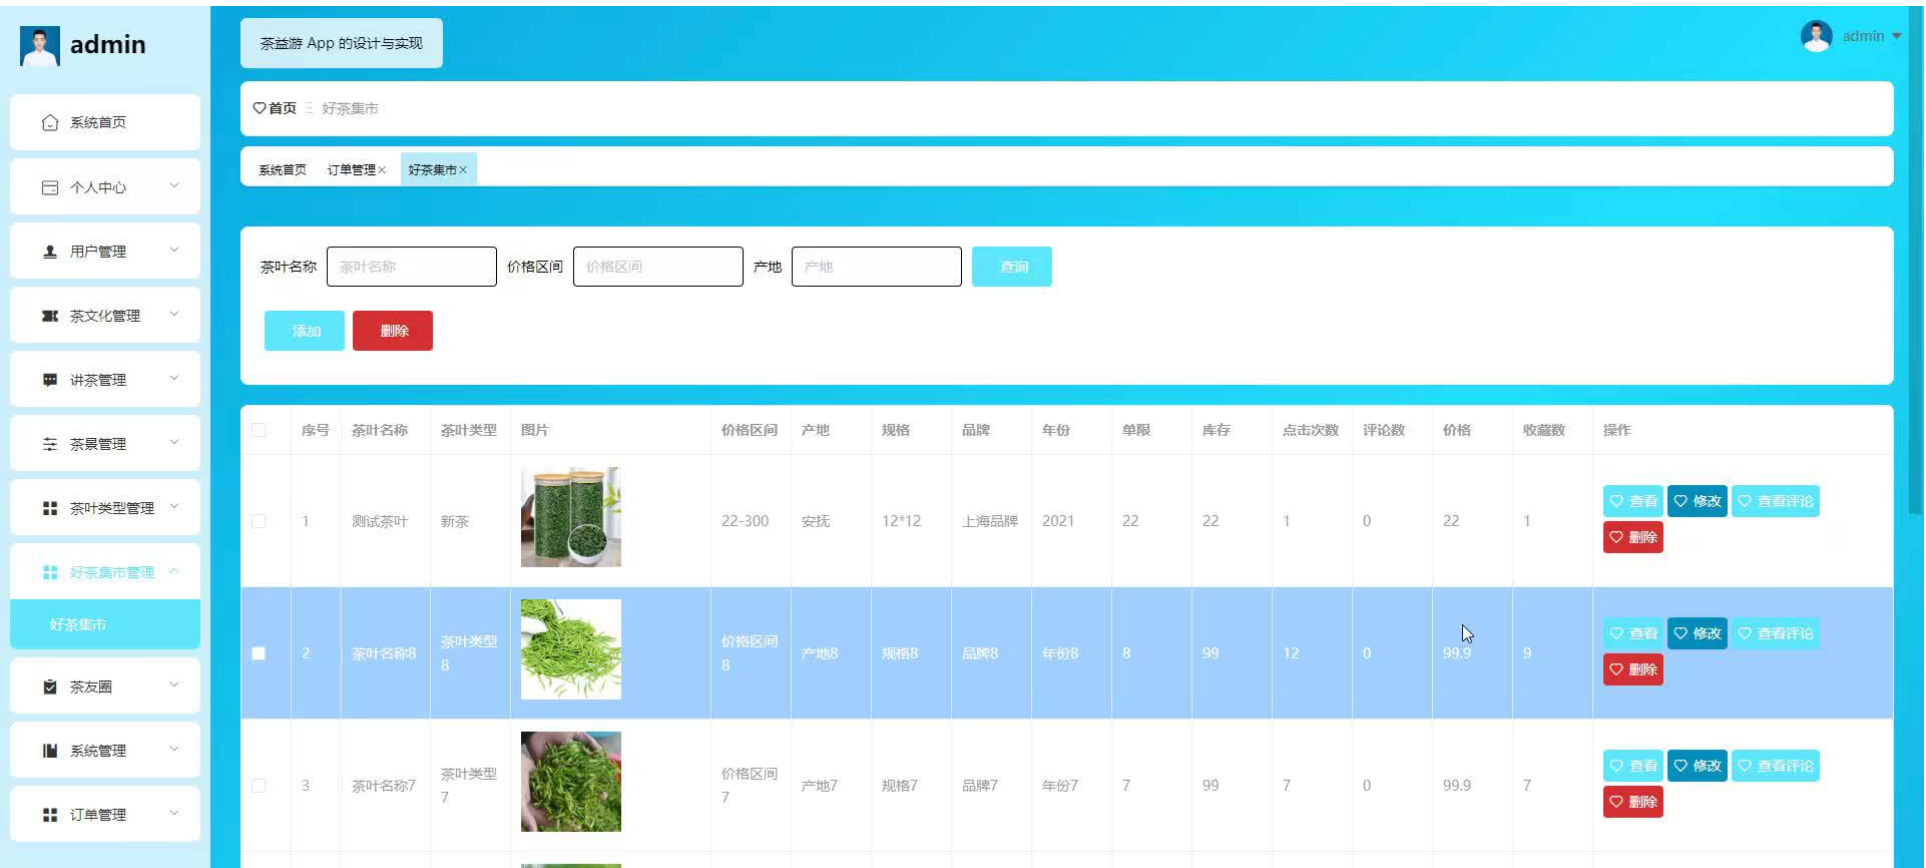
Task: Expand the 茶景管理 sidebar menu
Action: point(174,442)
